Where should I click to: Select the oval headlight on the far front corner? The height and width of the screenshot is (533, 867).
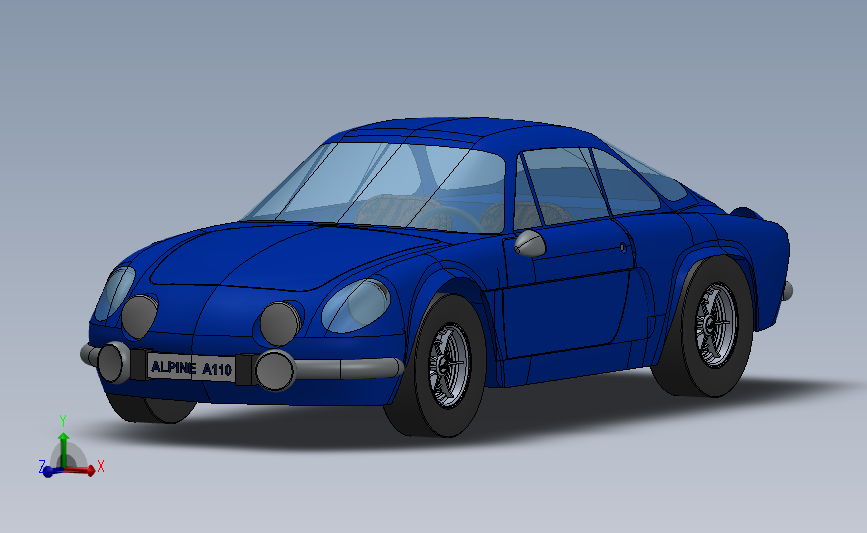click(114, 293)
